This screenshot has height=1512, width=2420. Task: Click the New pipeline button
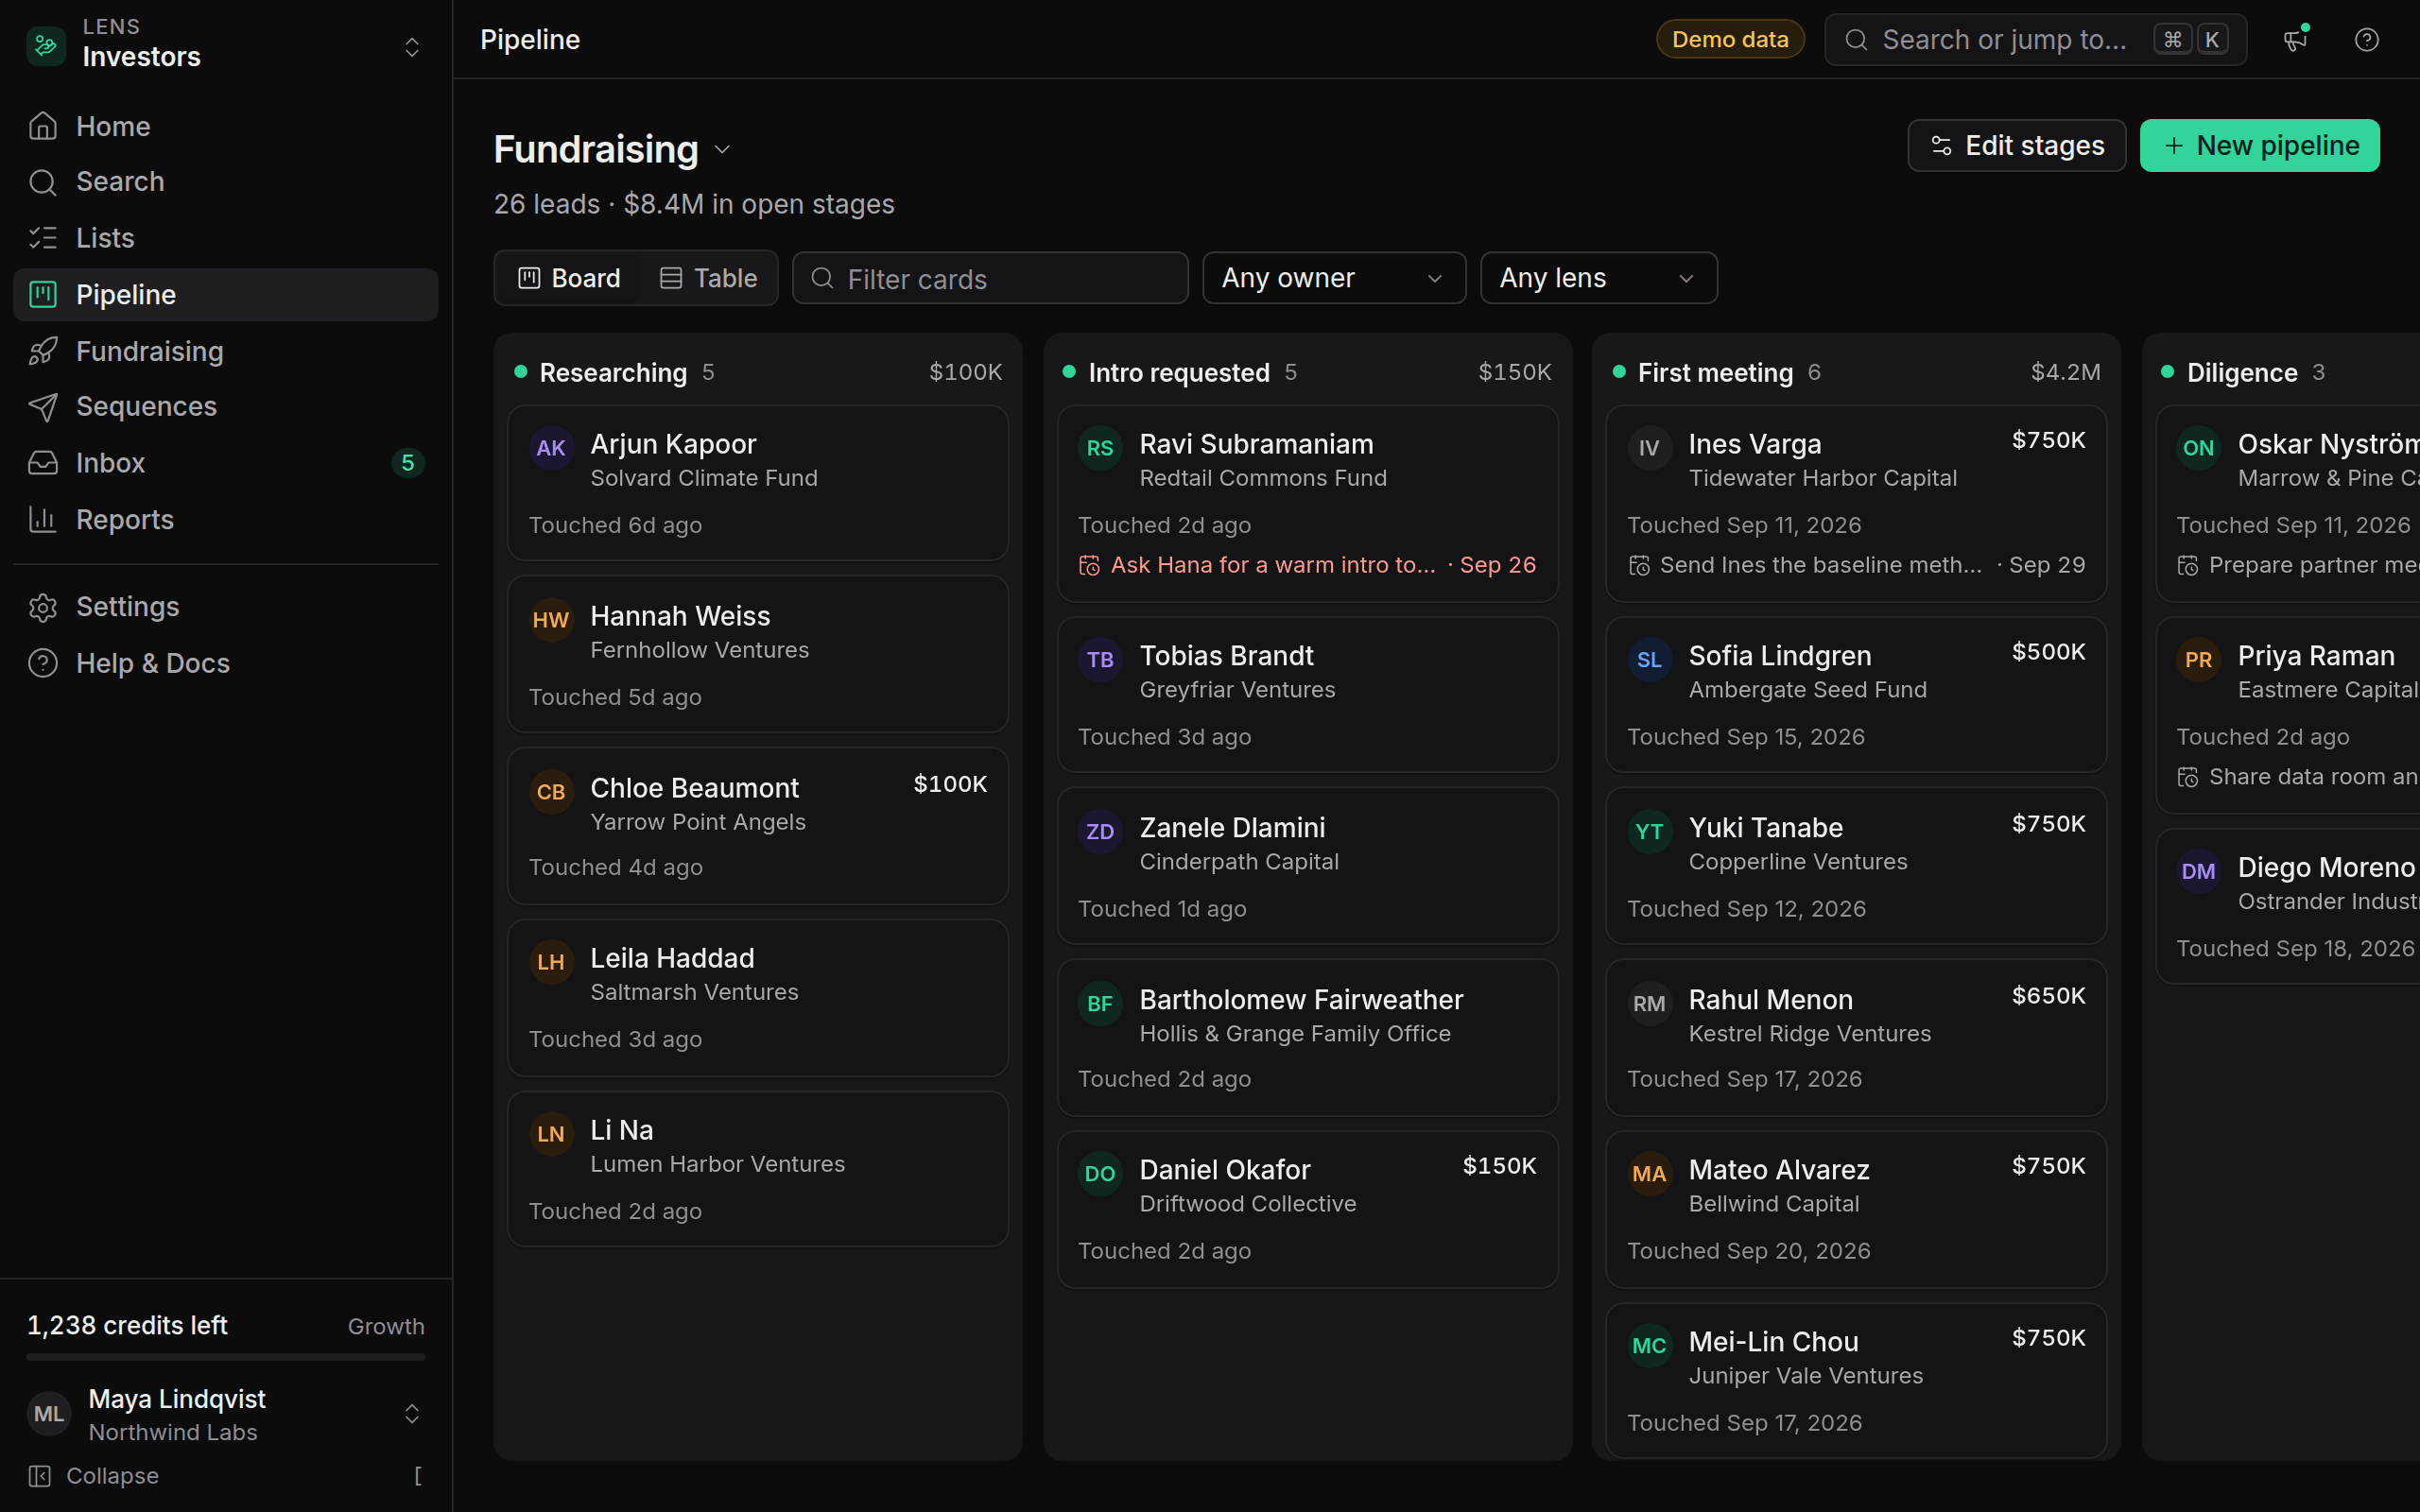click(2259, 146)
